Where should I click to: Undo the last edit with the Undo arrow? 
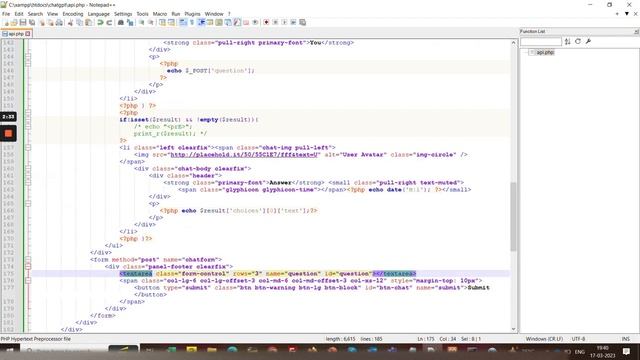pos(100,22)
